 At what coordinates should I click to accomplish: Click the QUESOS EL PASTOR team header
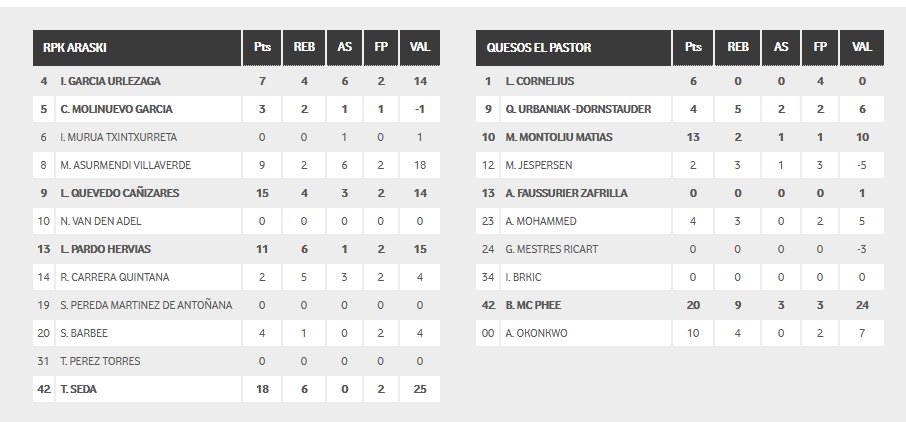click(x=539, y=47)
